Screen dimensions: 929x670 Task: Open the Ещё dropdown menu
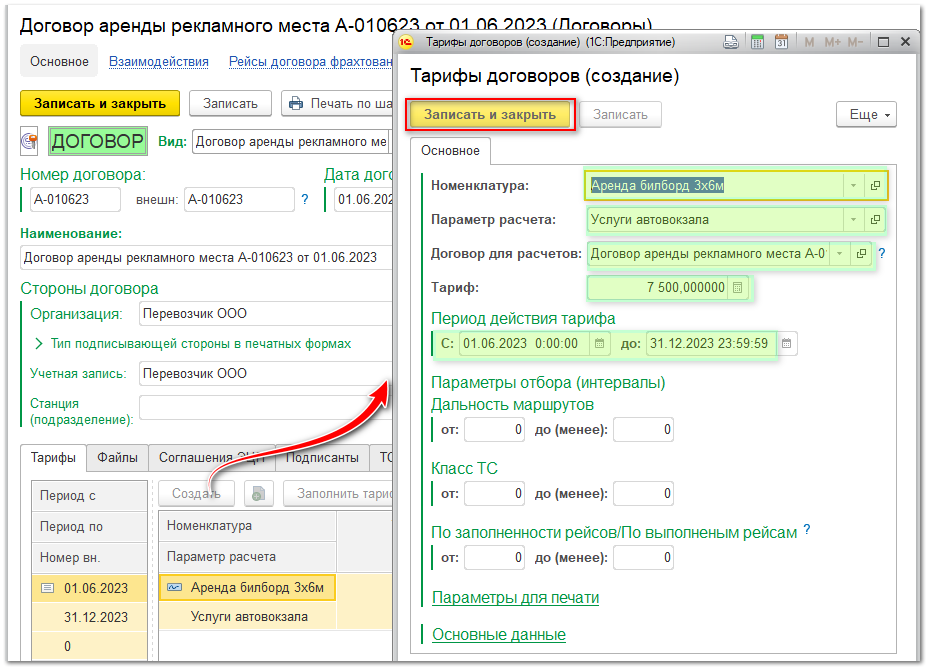coord(864,114)
